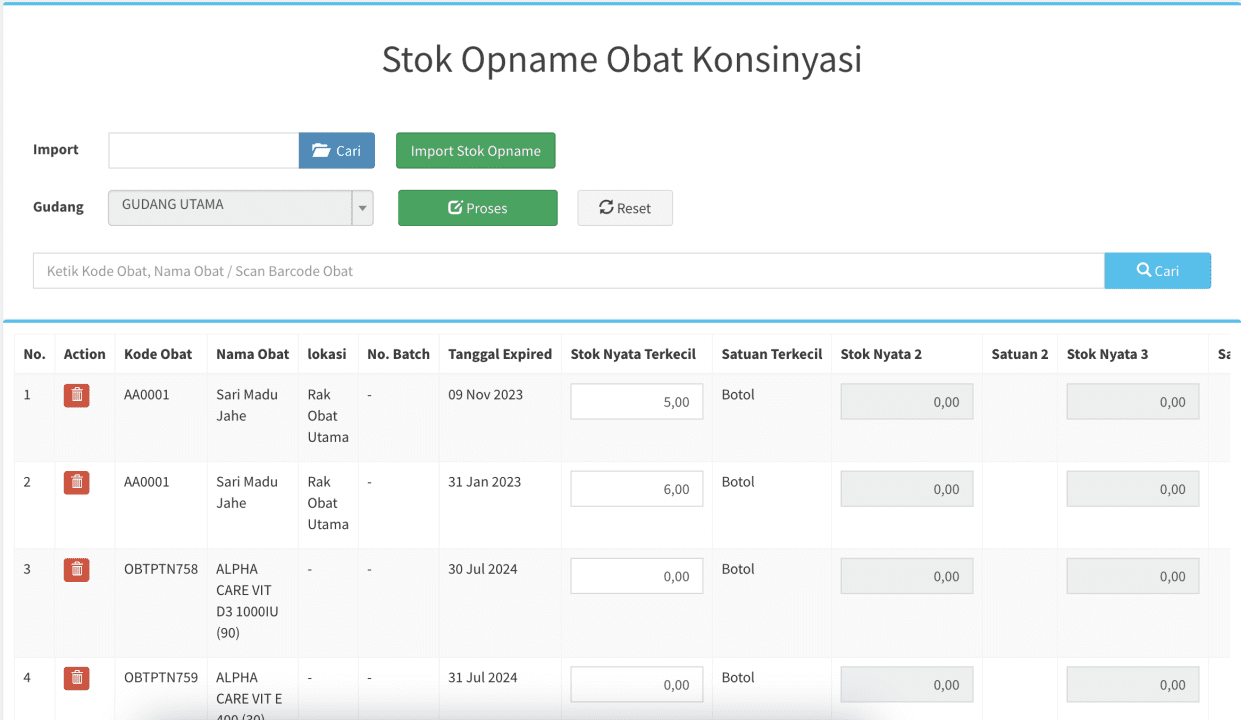1241x720 pixels.
Task: Click Stok Nyata 3 field in row 2
Action: coord(1133,489)
